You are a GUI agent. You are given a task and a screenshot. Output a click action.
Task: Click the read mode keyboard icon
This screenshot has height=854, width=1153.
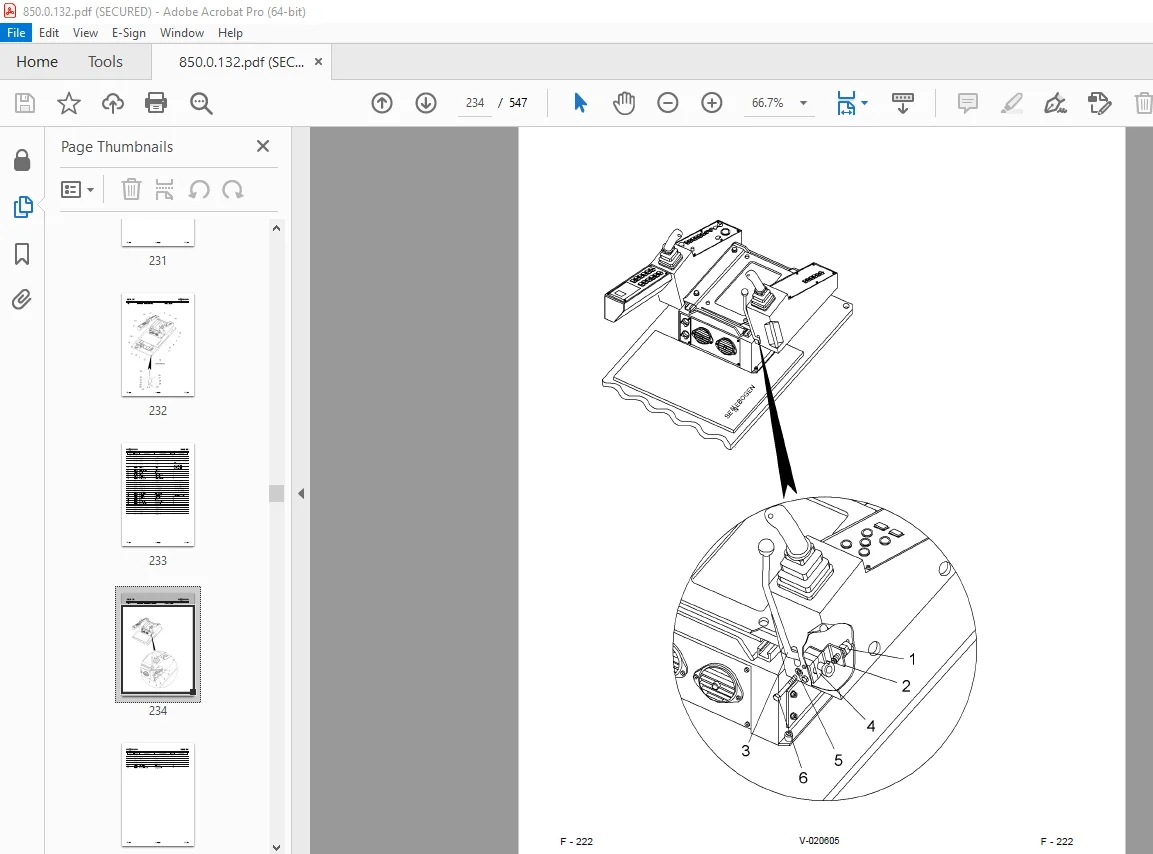pos(902,103)
